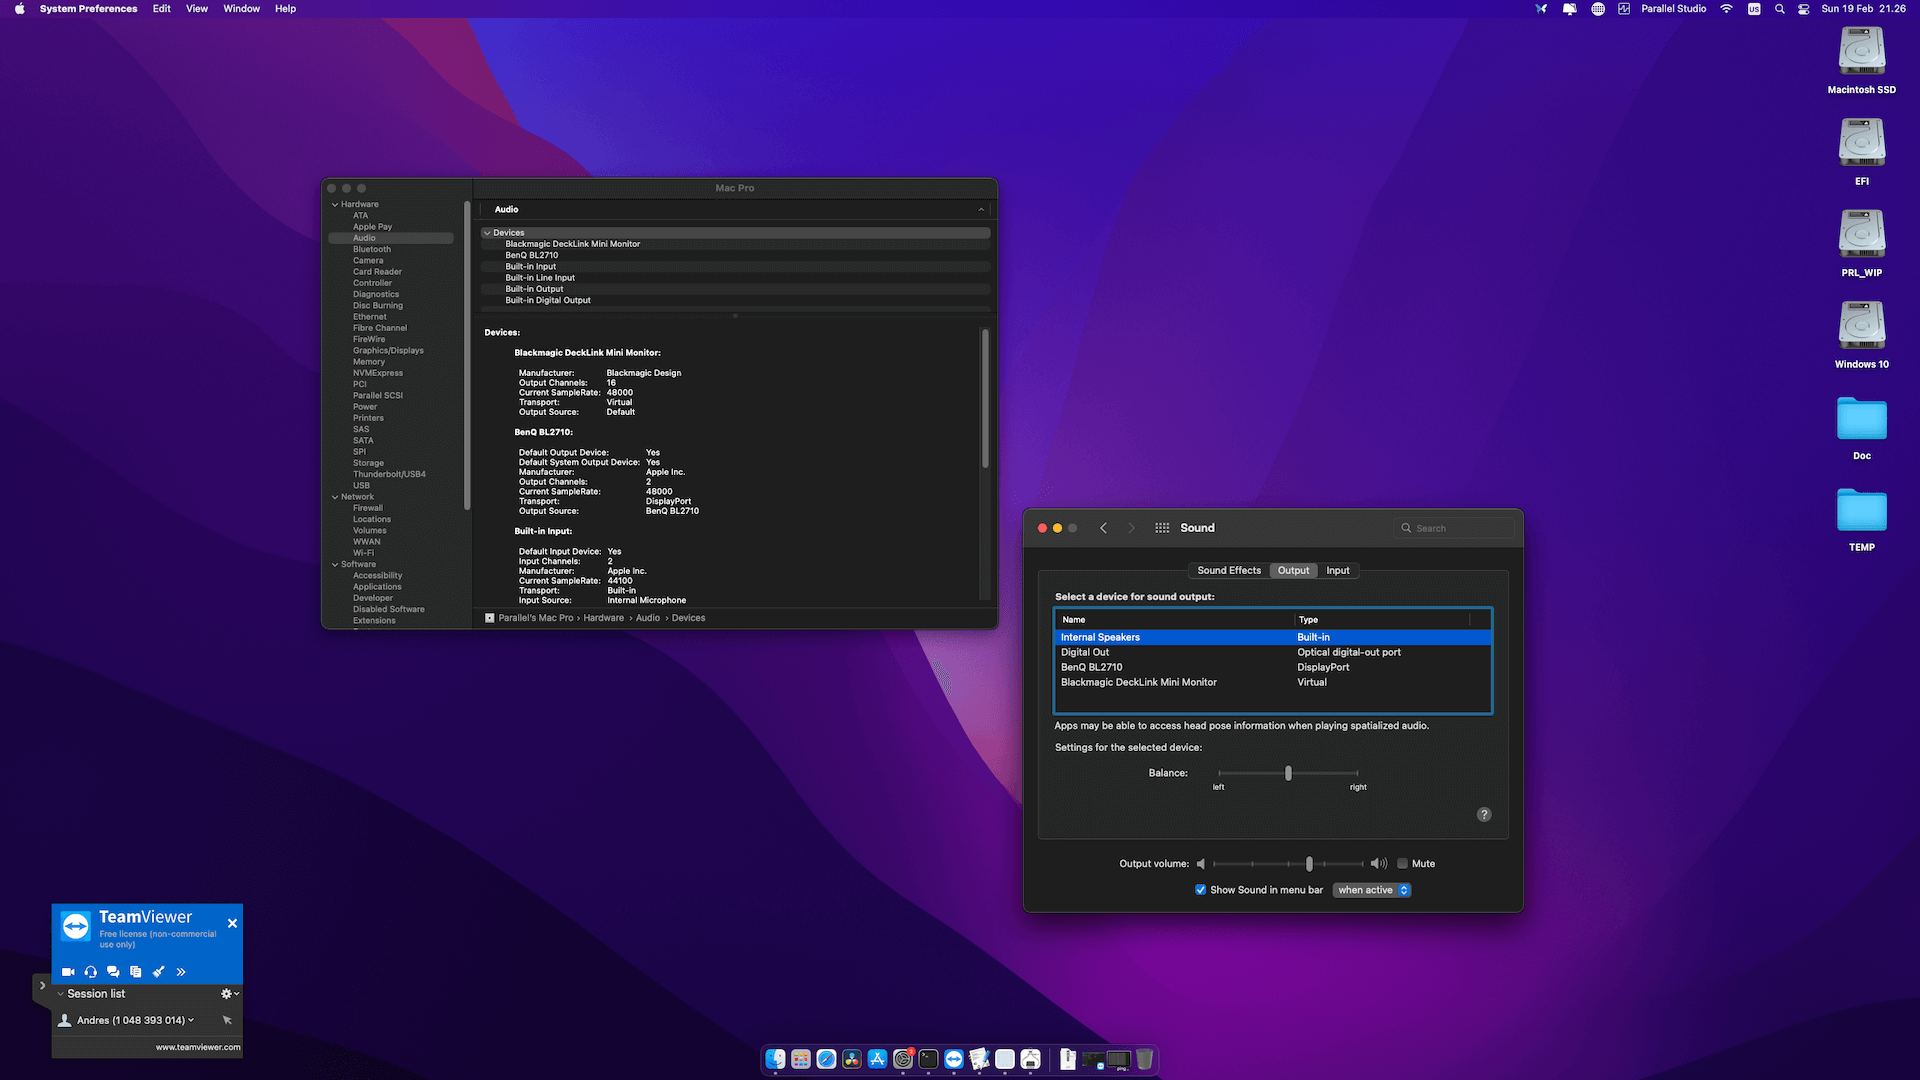Open the www.teamviewer.com link
This screenshot has width=1920, height=1080.
(x=198, y=1047)
